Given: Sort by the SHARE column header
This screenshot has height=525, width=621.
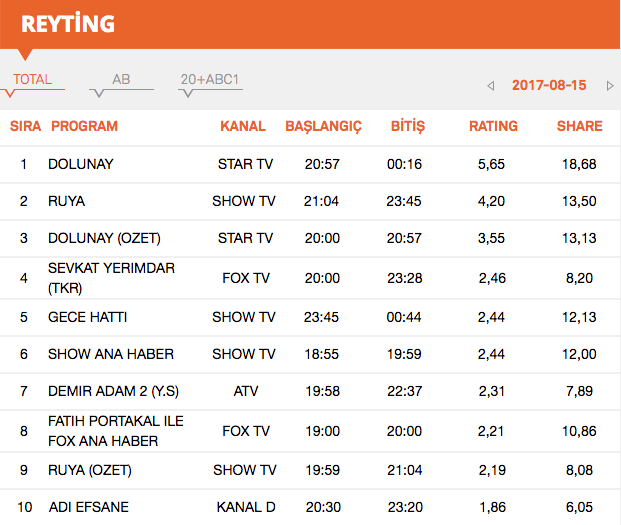Looking at the screenshot, I should [579, 126].
